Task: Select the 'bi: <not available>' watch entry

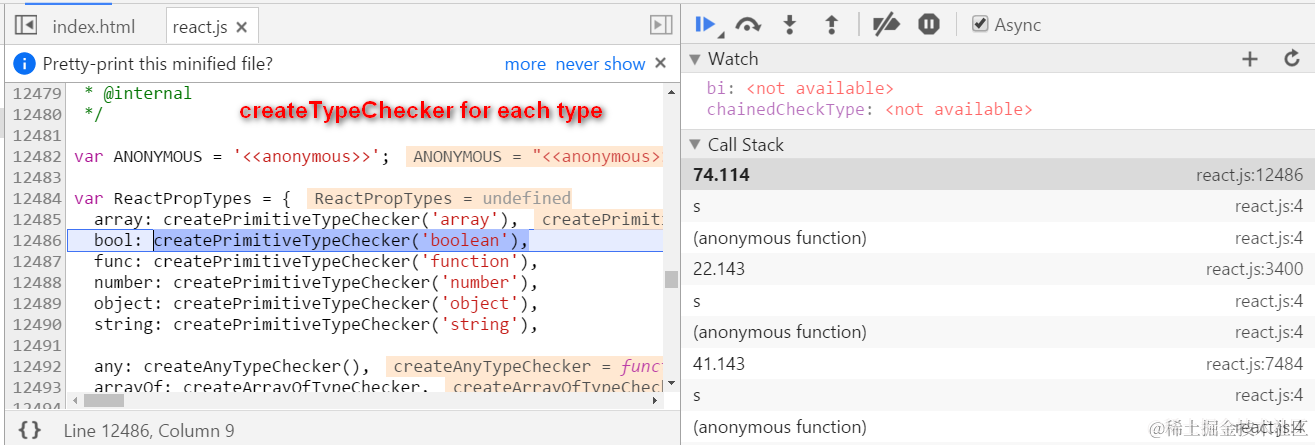Action: (800, 88)
